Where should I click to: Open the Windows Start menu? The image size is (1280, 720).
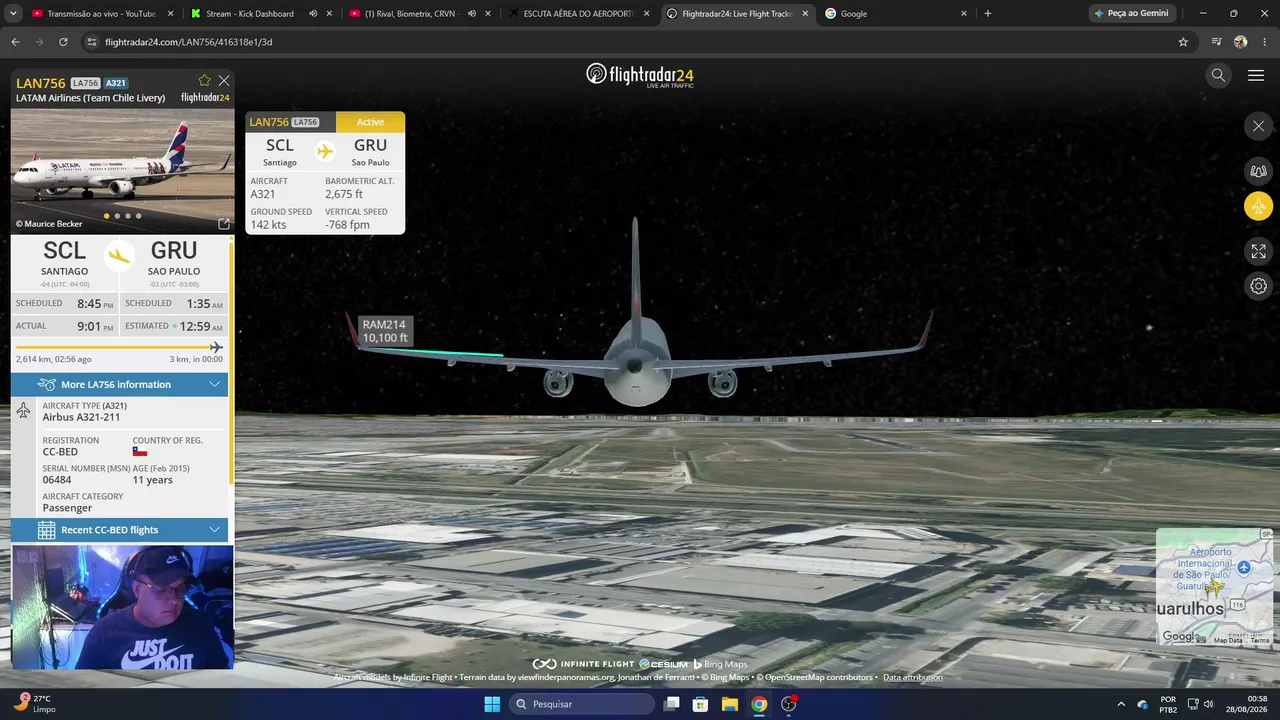[492, 704]
